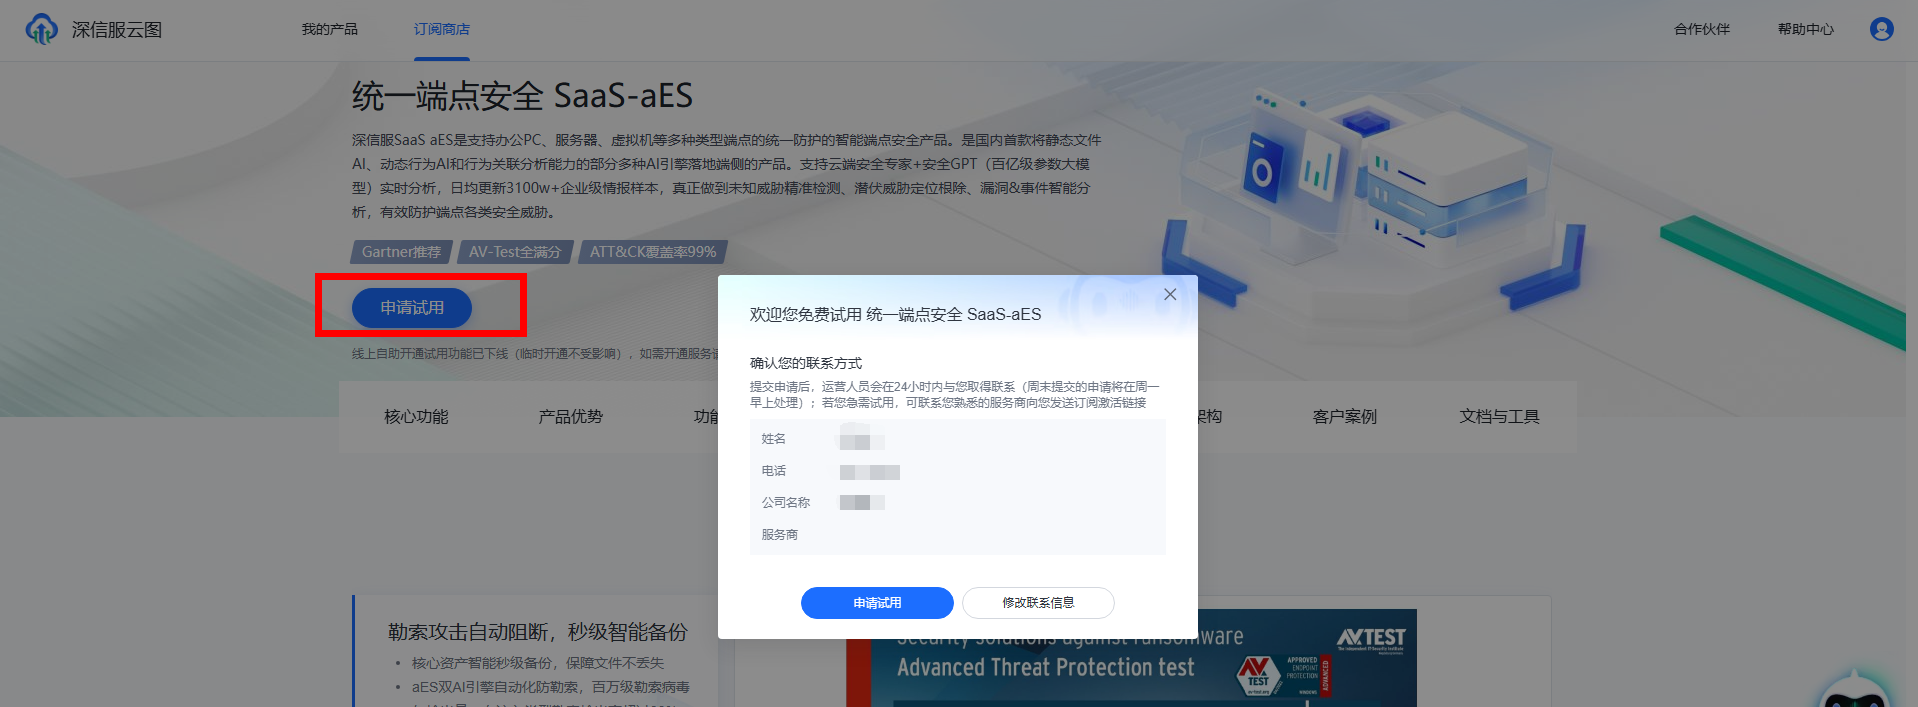Switch to the 核心功能 tab

416,417
